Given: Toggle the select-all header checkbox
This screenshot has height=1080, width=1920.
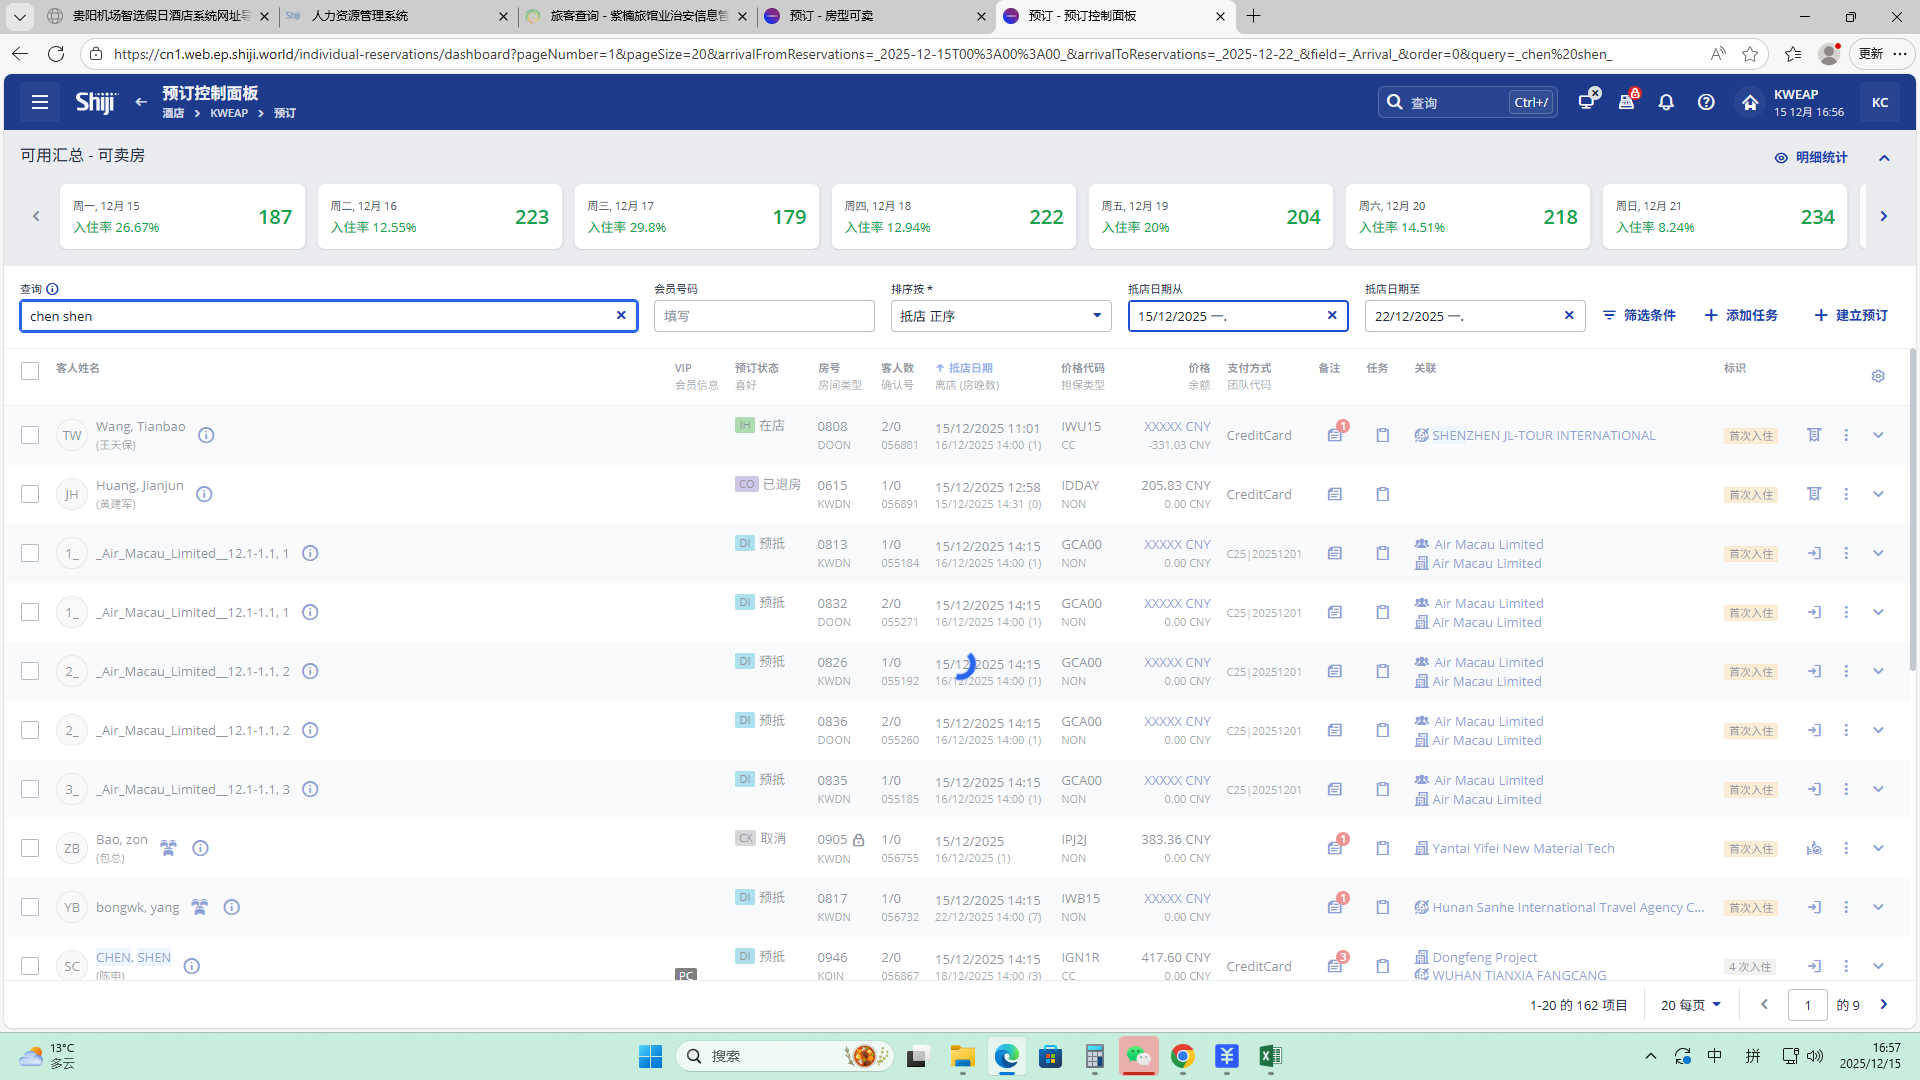Looking at the screenshot, I should 30,371.
